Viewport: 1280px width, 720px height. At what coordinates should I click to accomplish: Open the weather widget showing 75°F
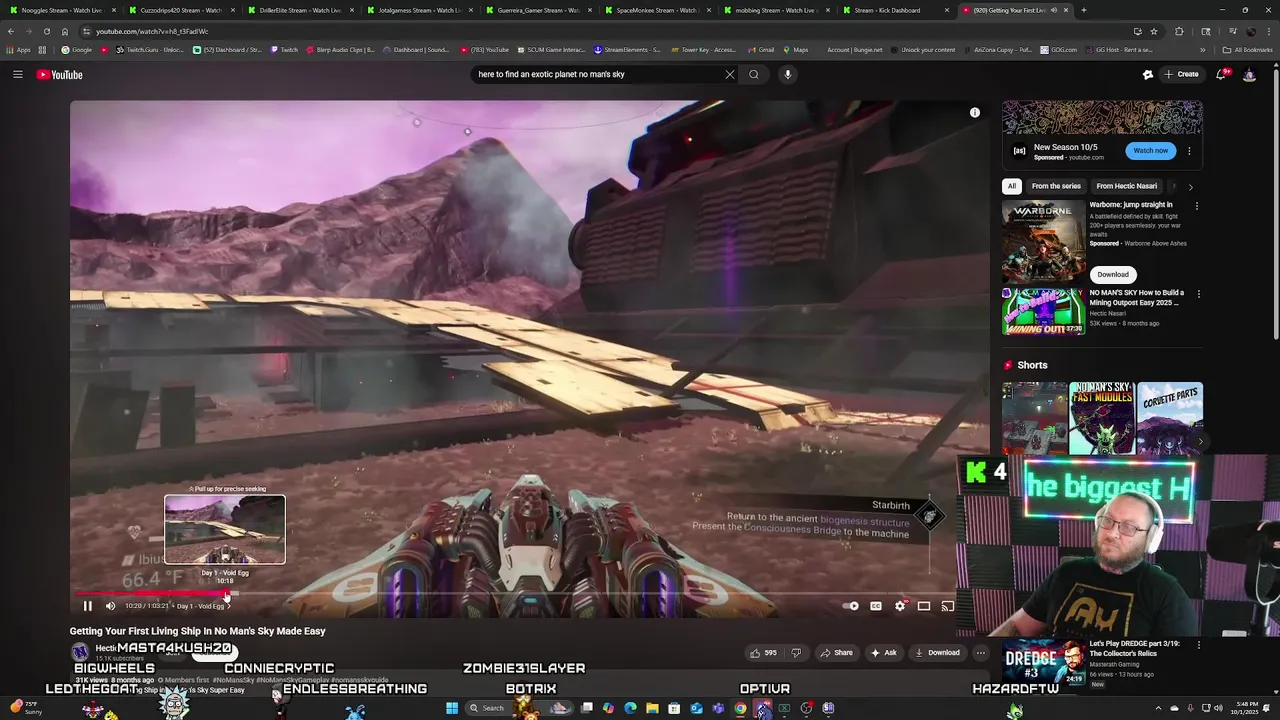(x=28, y=708)
